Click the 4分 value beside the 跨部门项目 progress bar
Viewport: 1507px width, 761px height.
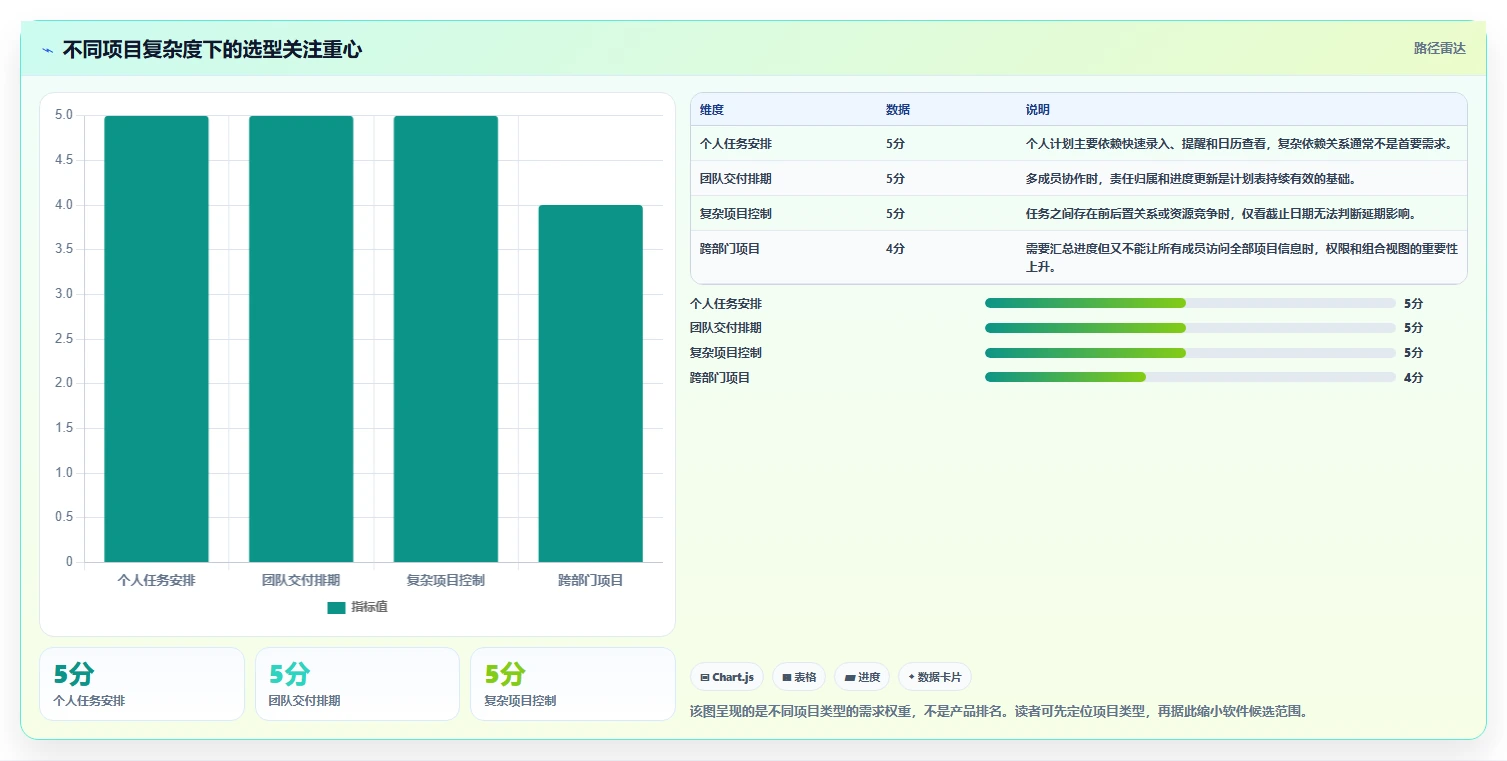click(x=1413, y=377)
